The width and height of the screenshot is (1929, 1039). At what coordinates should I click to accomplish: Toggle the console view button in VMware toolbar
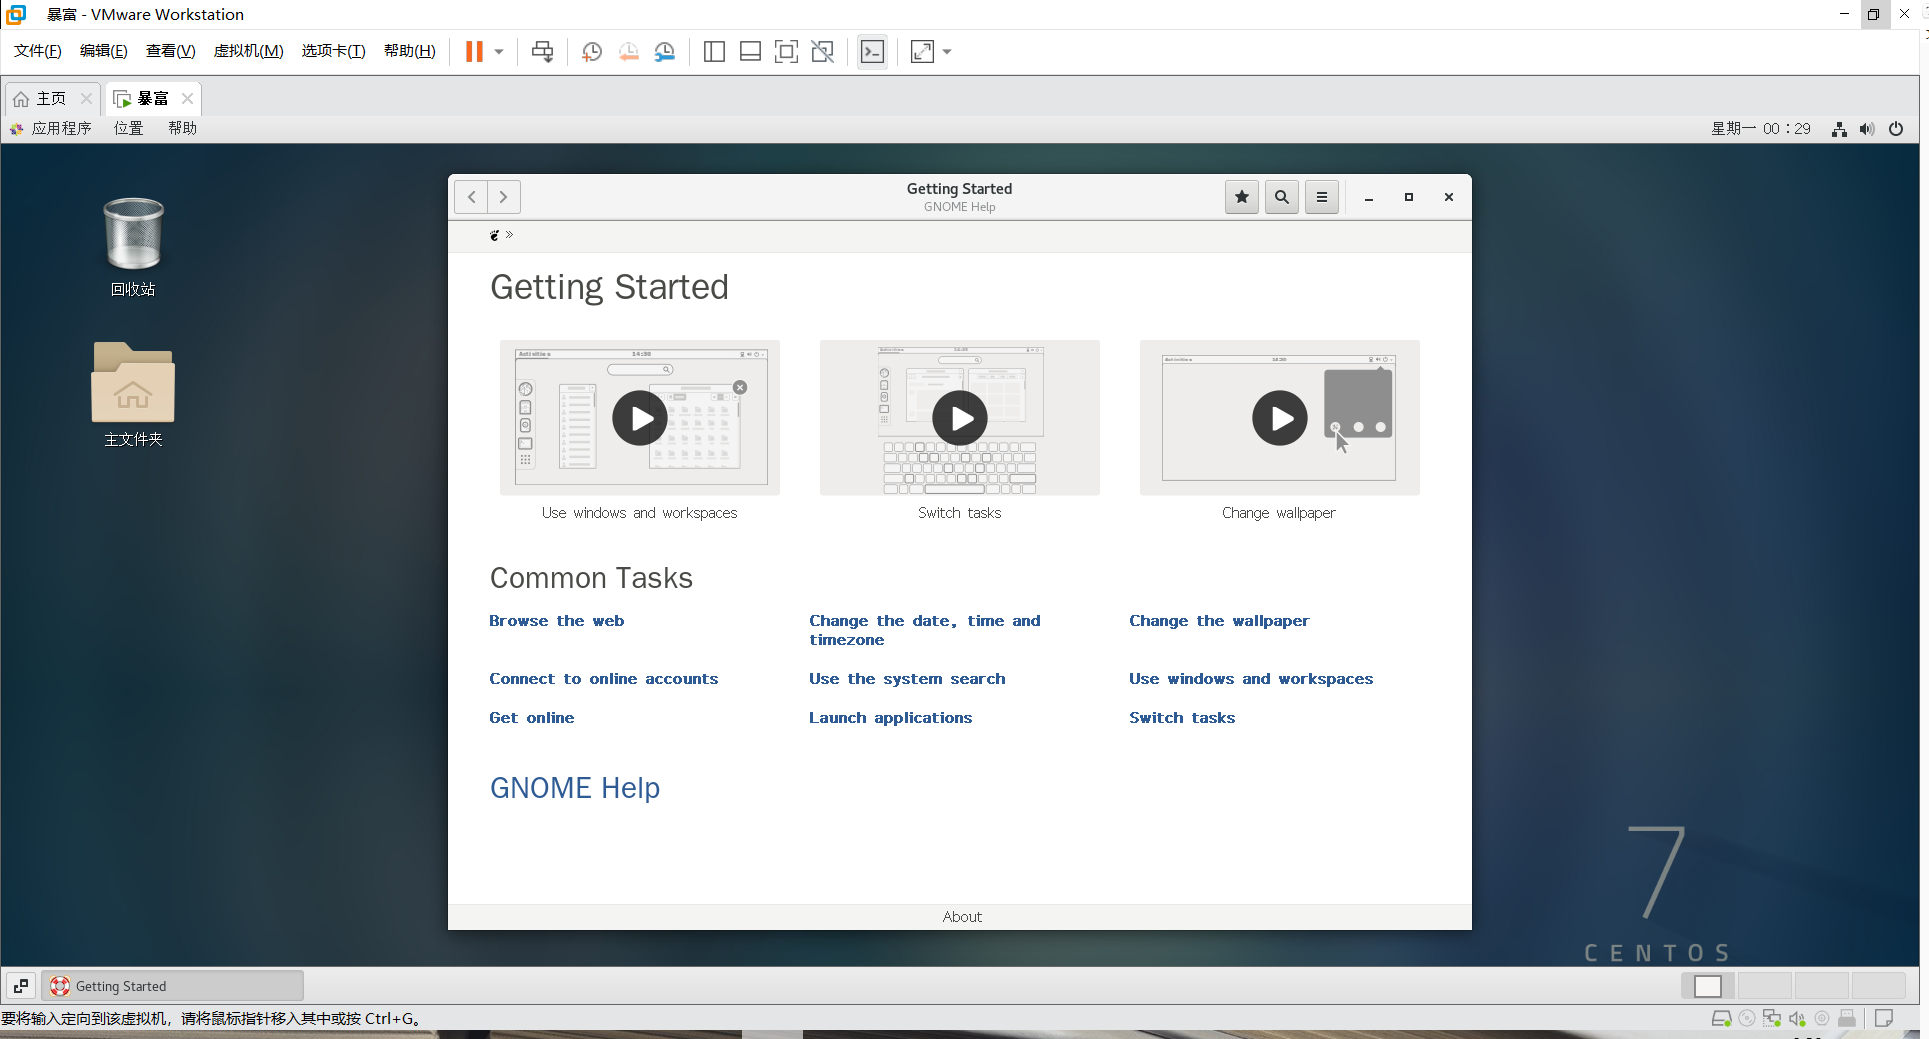(x=872, y=52)
